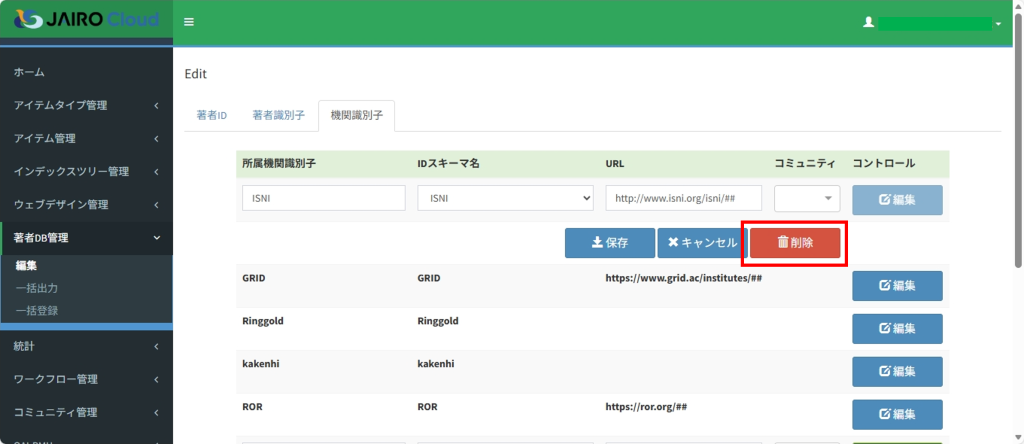This screenshot has width=1024, height=444.
Task: Click the hamburger menu icon in header
Action: click(x=189, y=22)
